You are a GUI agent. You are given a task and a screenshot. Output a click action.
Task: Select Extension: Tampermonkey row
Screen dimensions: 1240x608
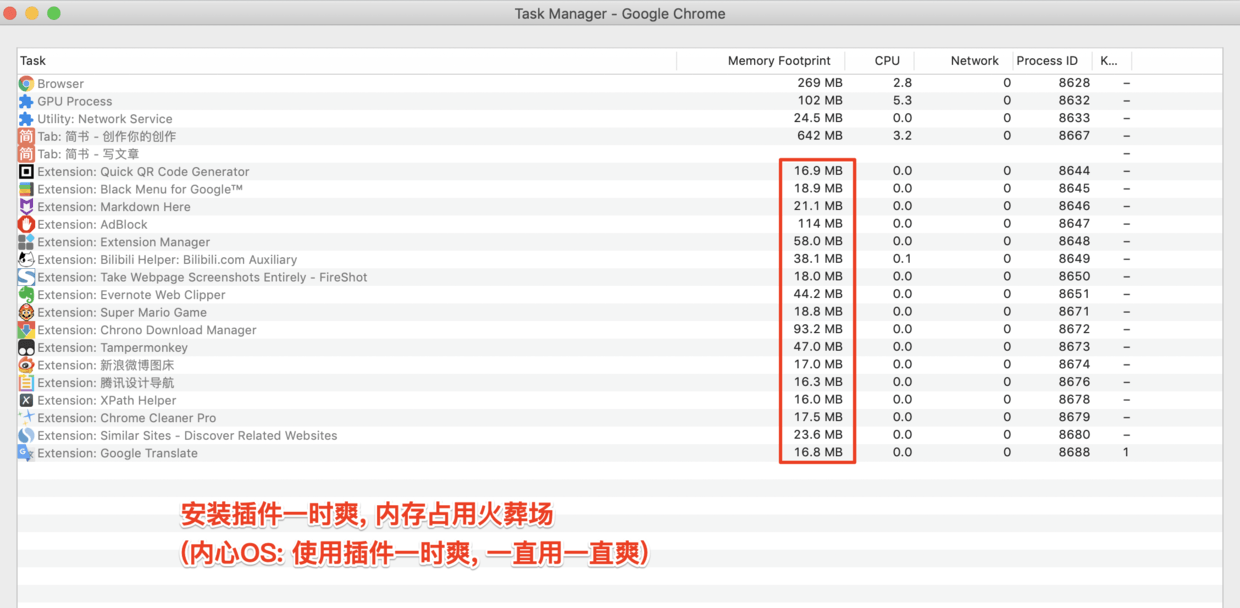pyautogui.click(x=620, y=348)
